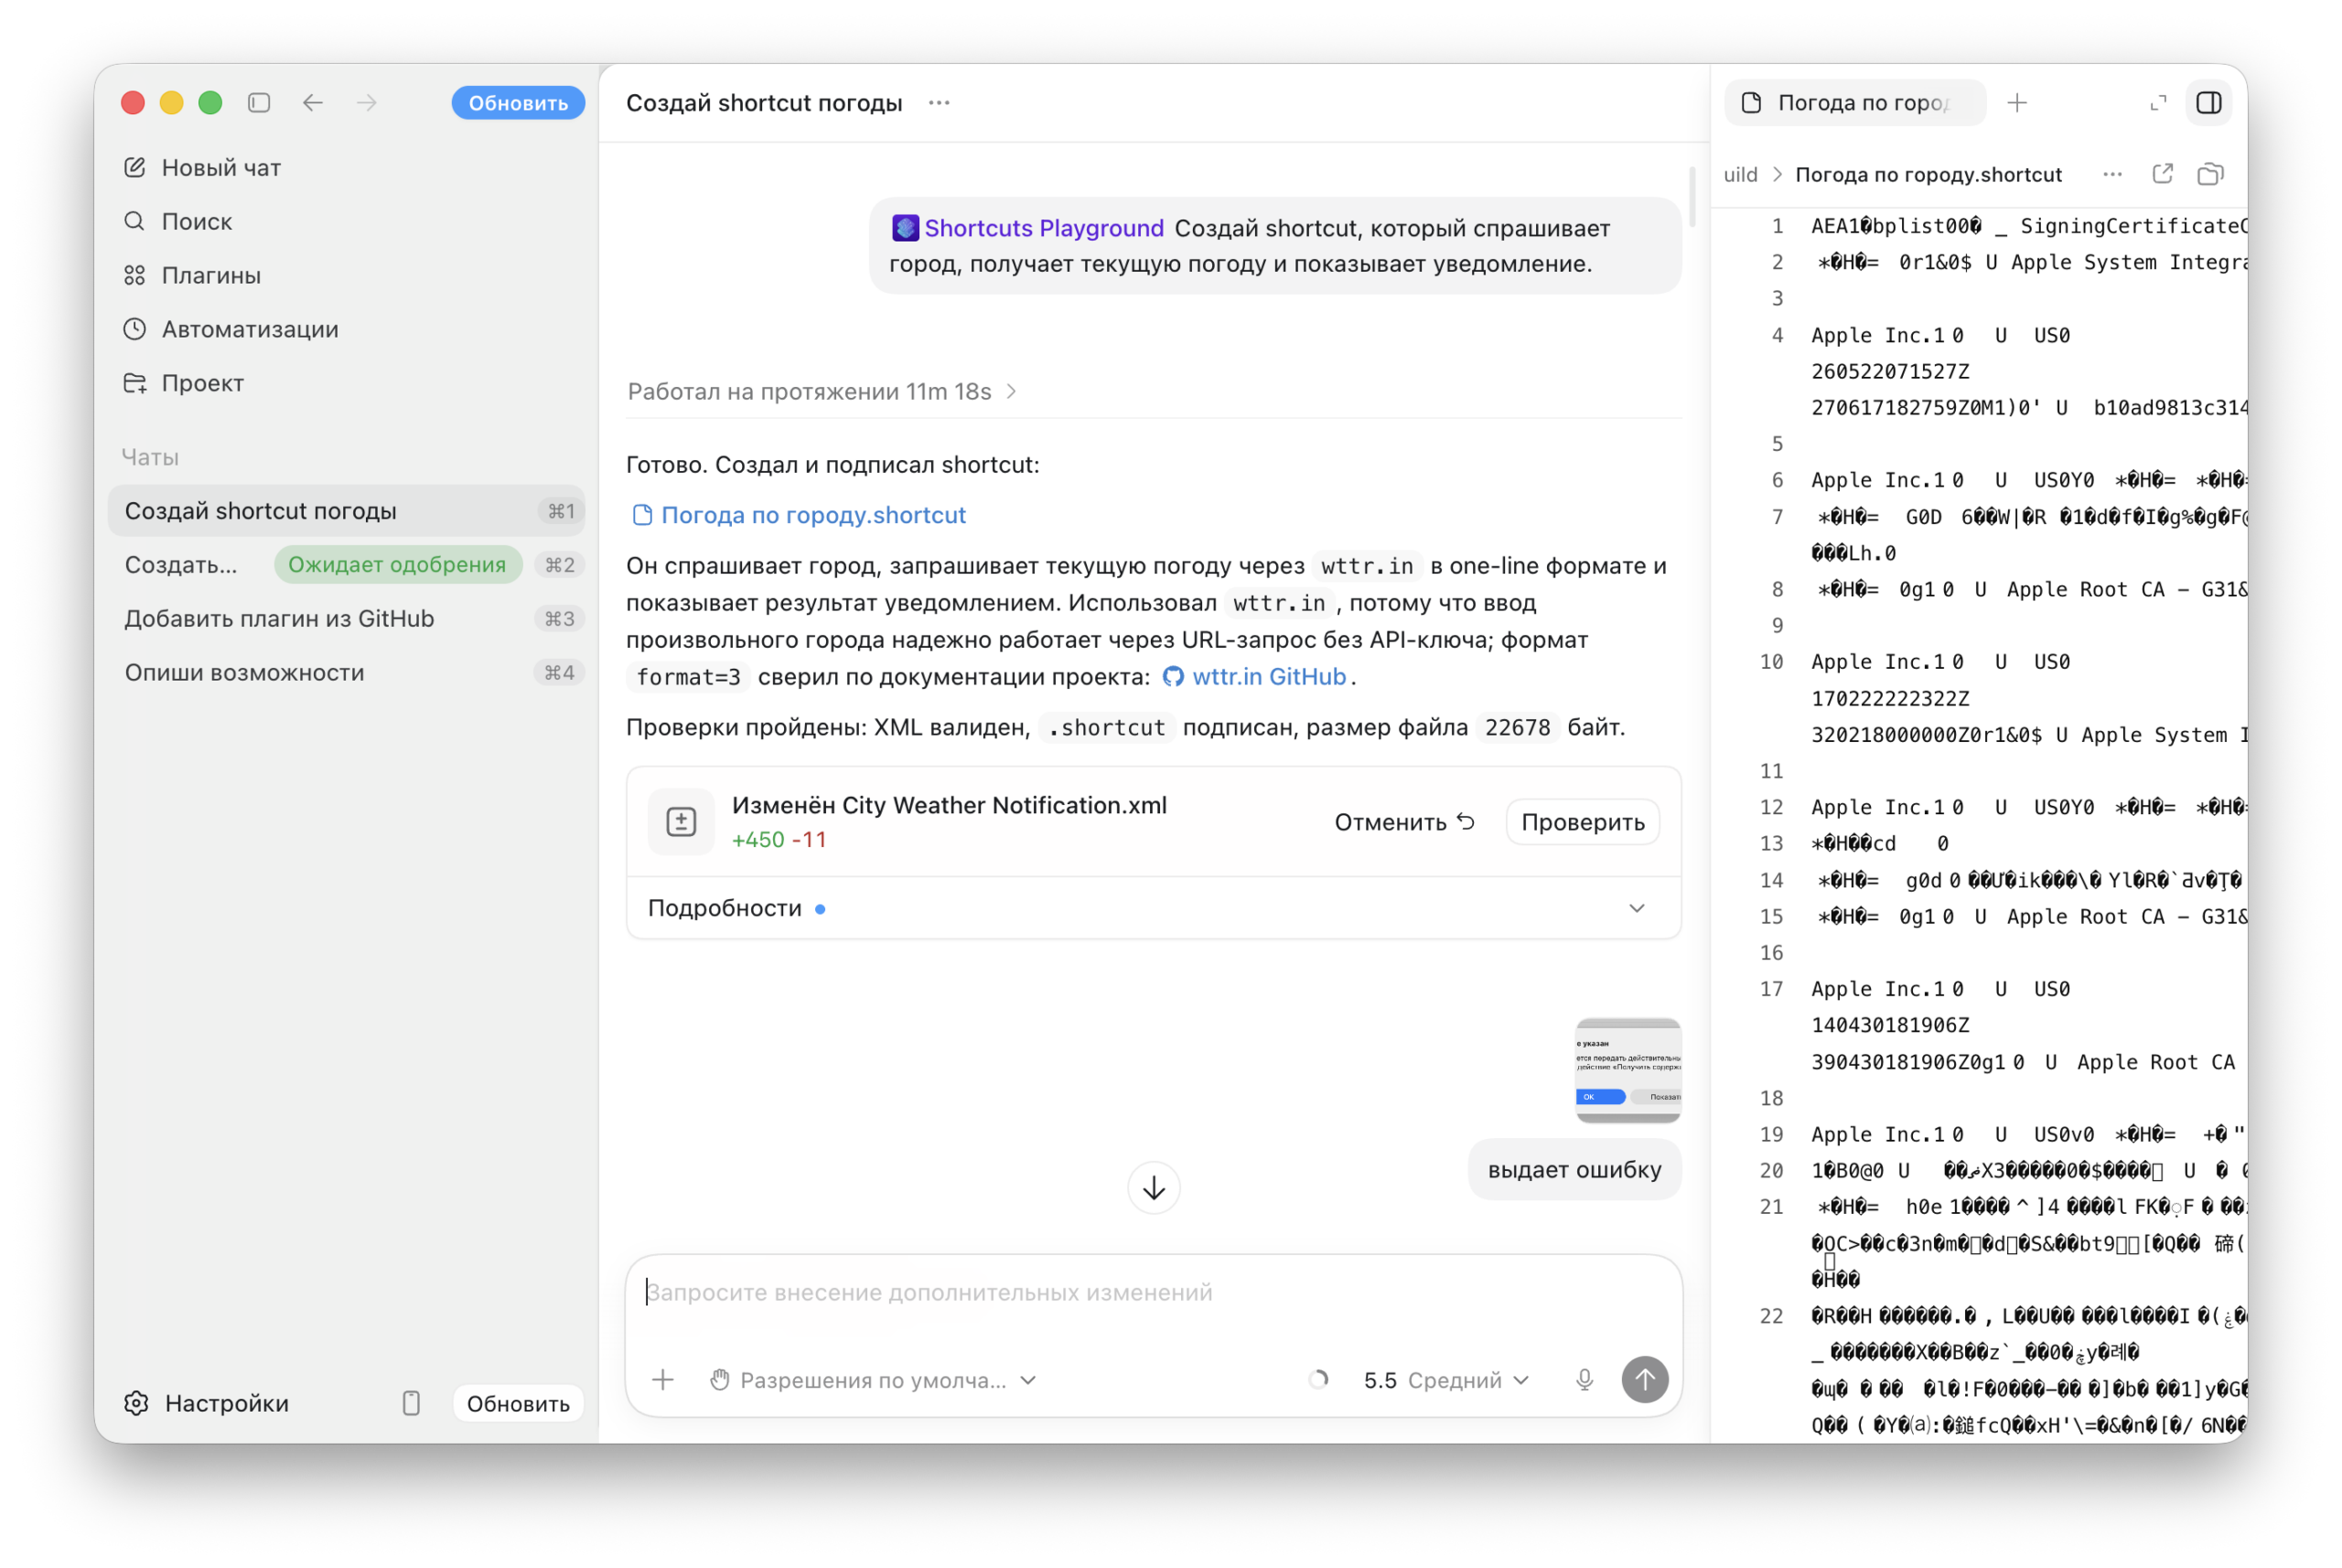Send the message with the arrow-up button
This screenshot has width=2342, height=1568.
[x=1645, y=1380]
